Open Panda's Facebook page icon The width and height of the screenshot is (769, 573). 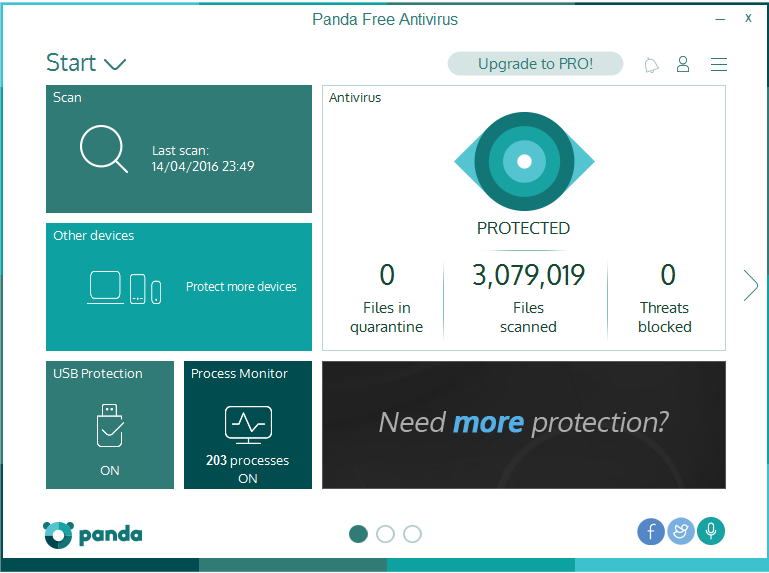coord(650,532)
